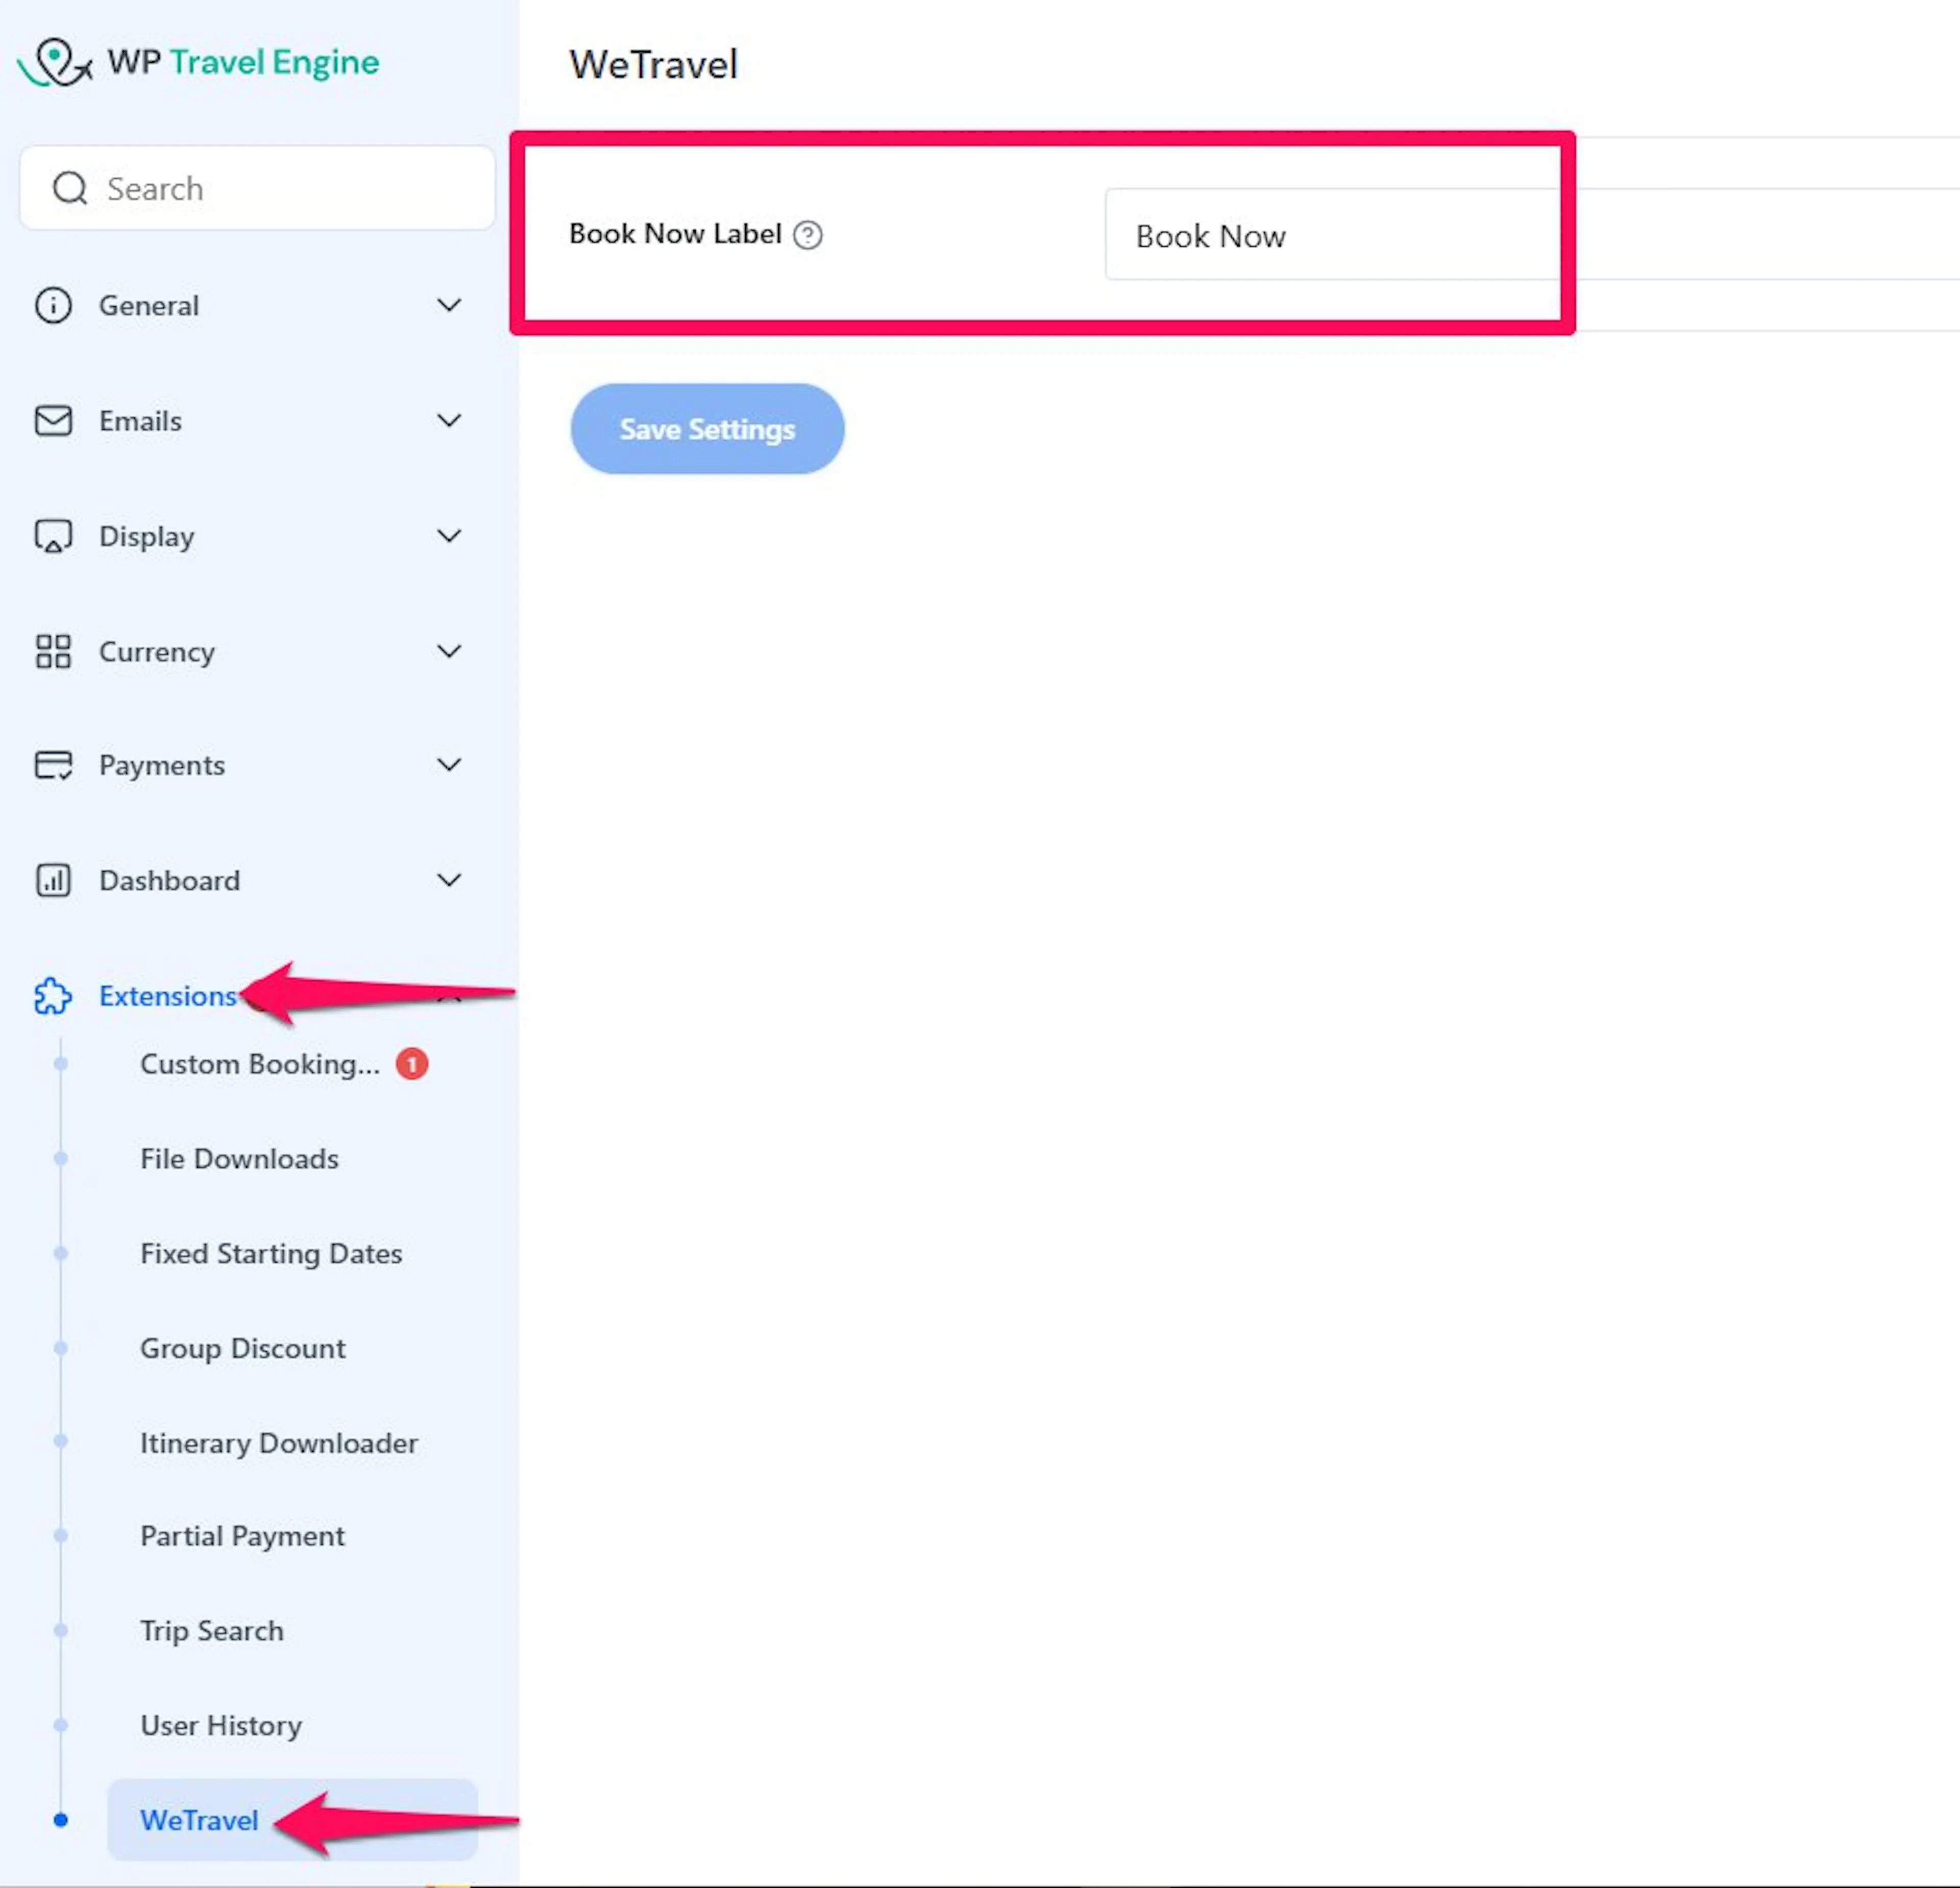
Task: Click the Payments card icon
Action: click(x=53, y=765)
